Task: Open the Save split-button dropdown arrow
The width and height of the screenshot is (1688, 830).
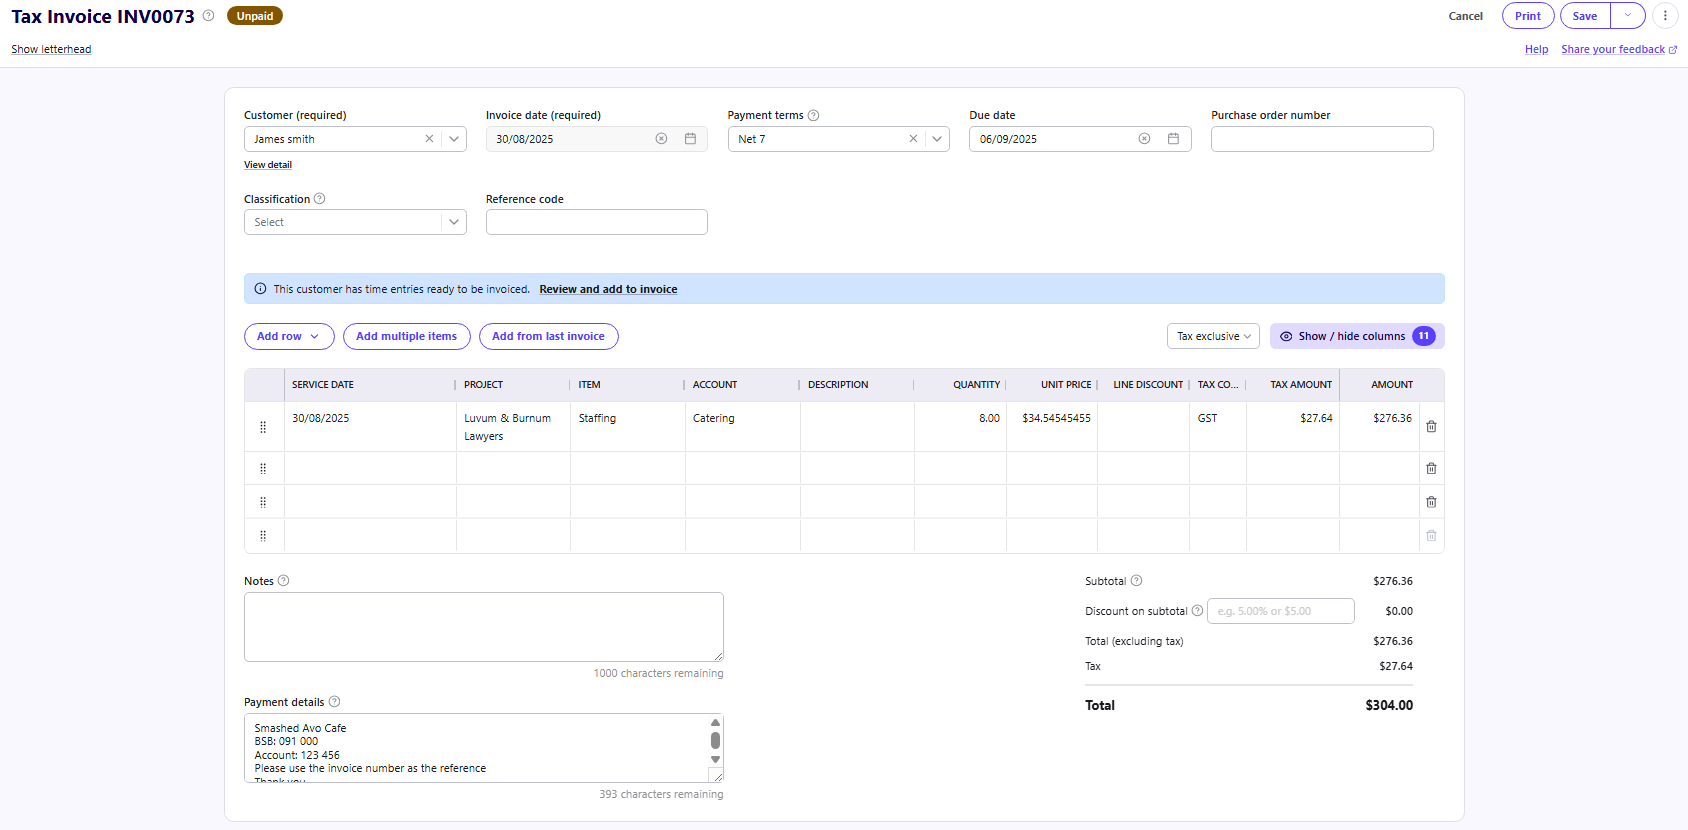Action: tap(1628, 16)
